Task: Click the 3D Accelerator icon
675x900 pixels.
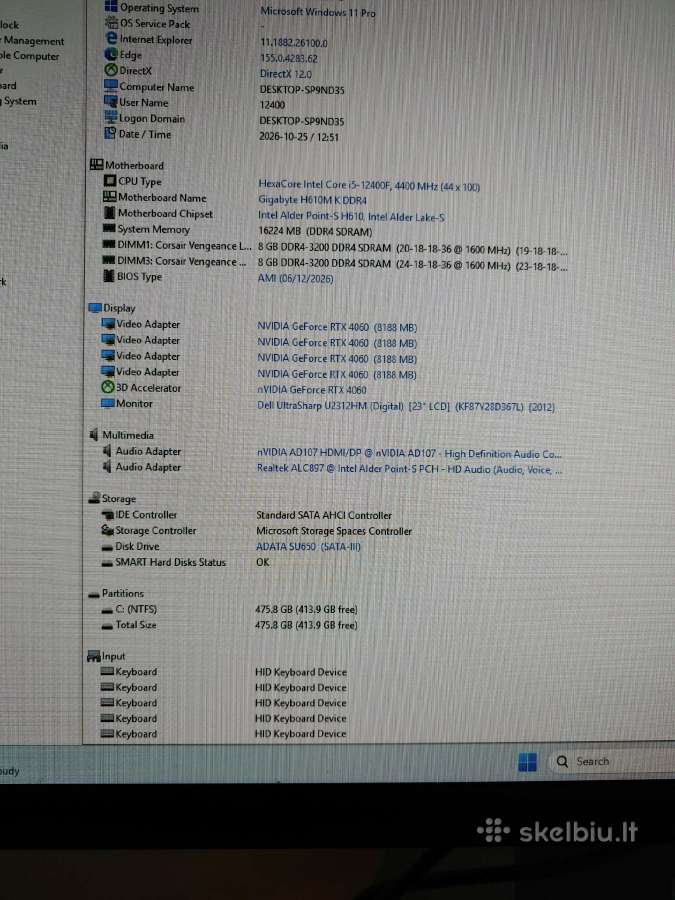Action: click(x=108, y=387)
